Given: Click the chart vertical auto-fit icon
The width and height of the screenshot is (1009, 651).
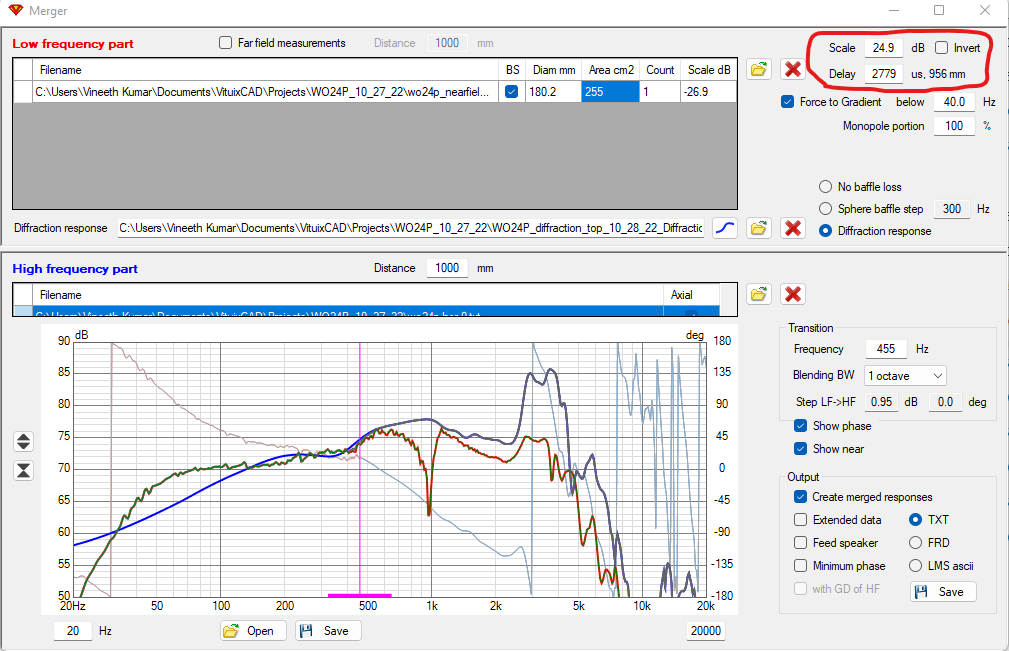Looking at the screenshot, I should click(x=23, y=470).
